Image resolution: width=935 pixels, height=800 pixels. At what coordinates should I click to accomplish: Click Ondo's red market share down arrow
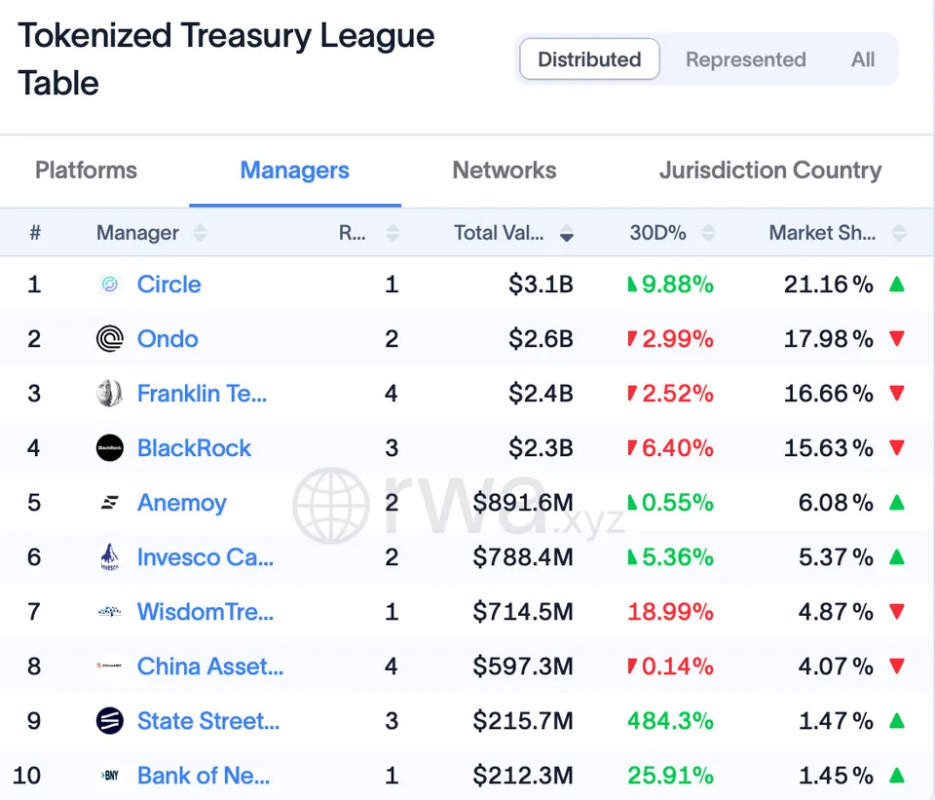tap(897, 339)
